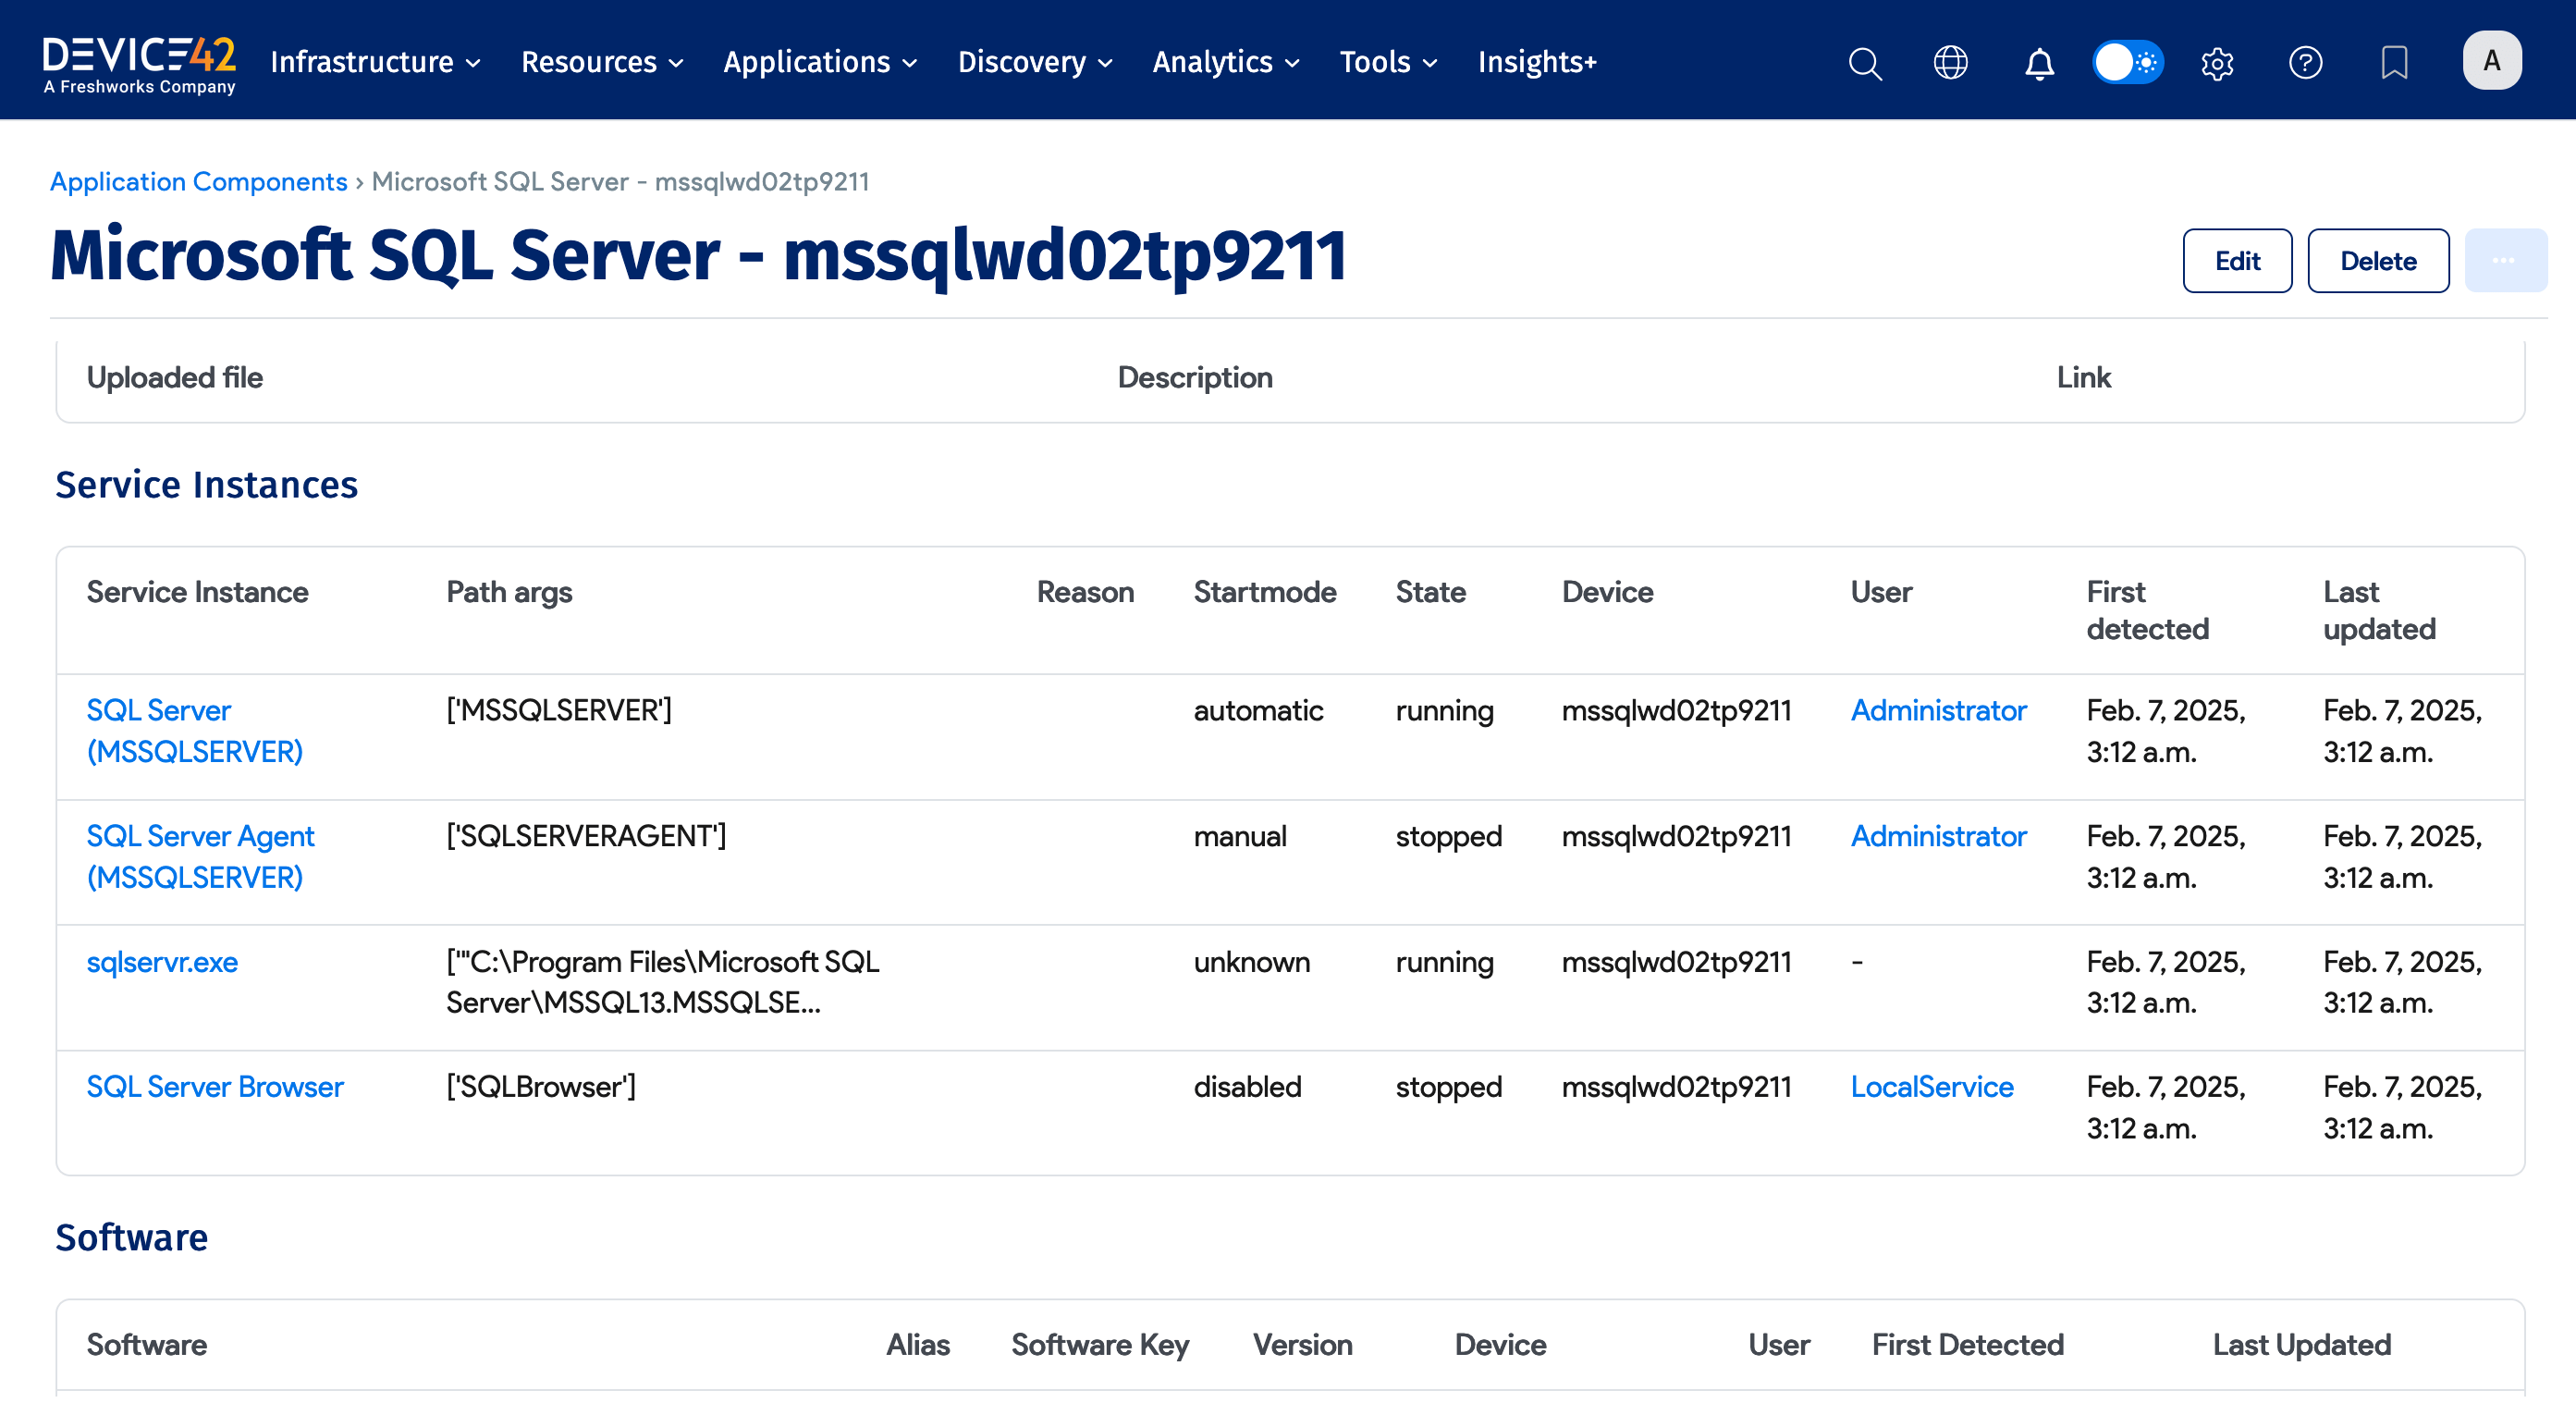Open the Insights+ menu
2576x1415 pixels.
tap(1536, 62)
